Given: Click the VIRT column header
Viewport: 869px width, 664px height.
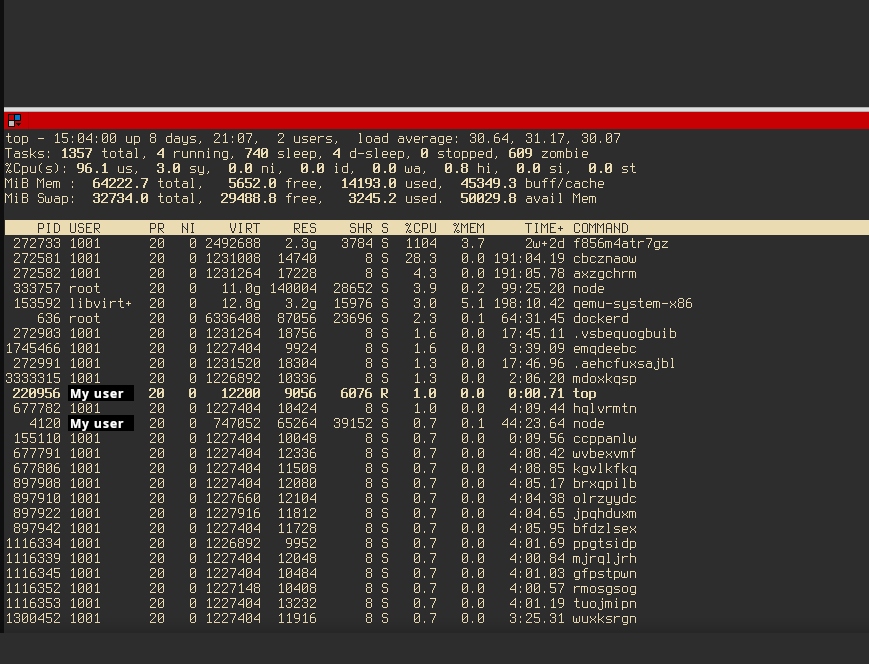Looking at the screenshot, I should pos(244,228).
